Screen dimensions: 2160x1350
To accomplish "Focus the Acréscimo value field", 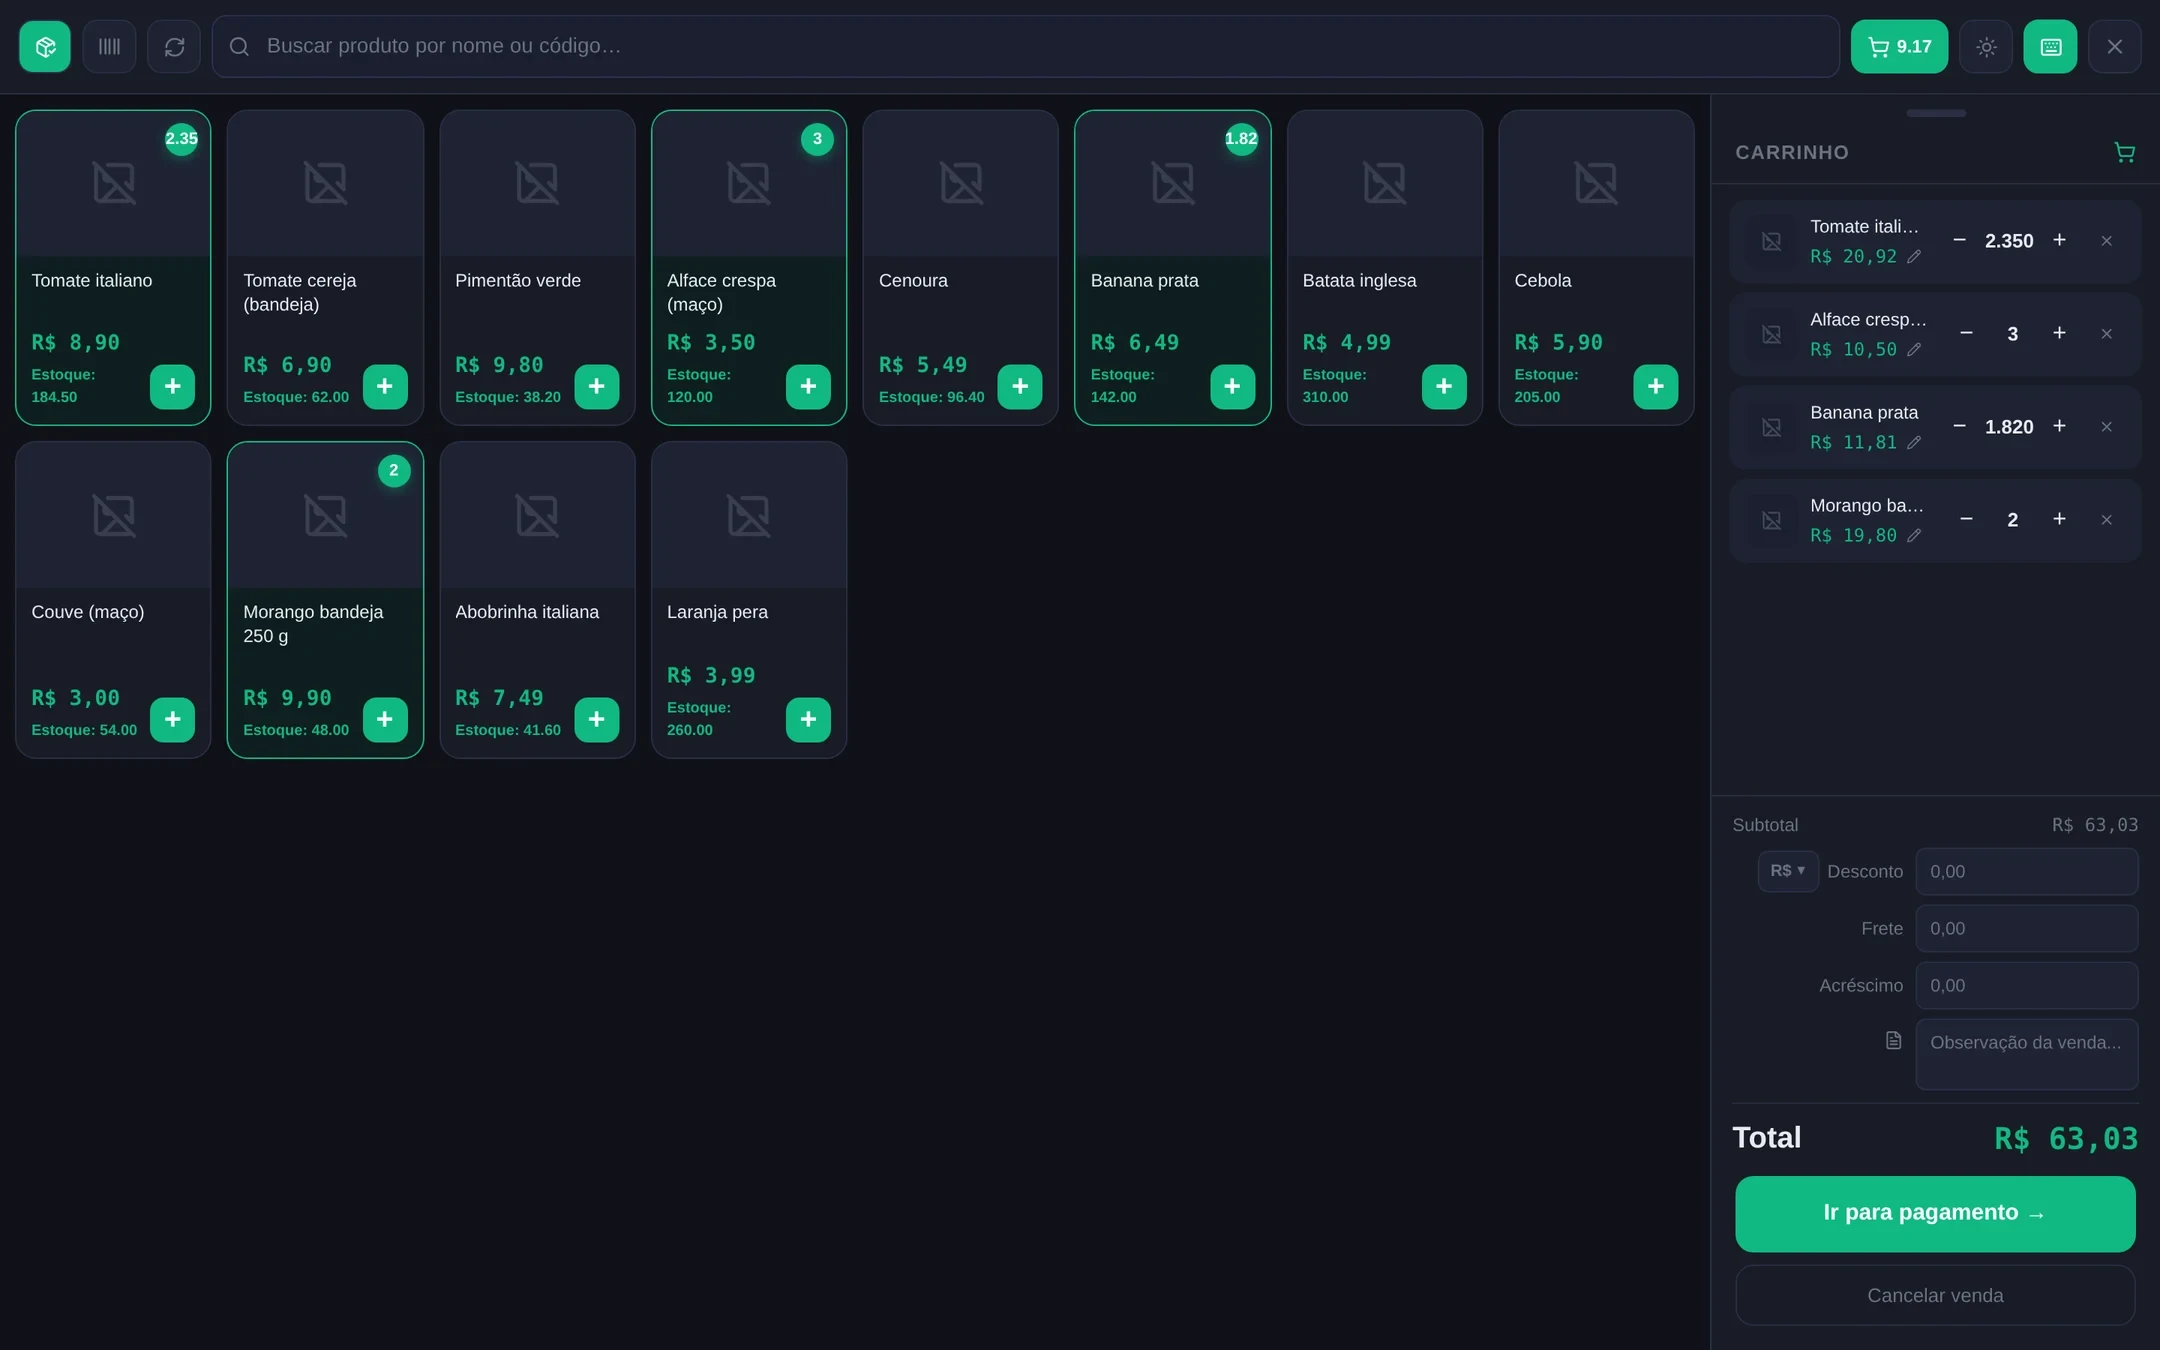I will 2026,986.
